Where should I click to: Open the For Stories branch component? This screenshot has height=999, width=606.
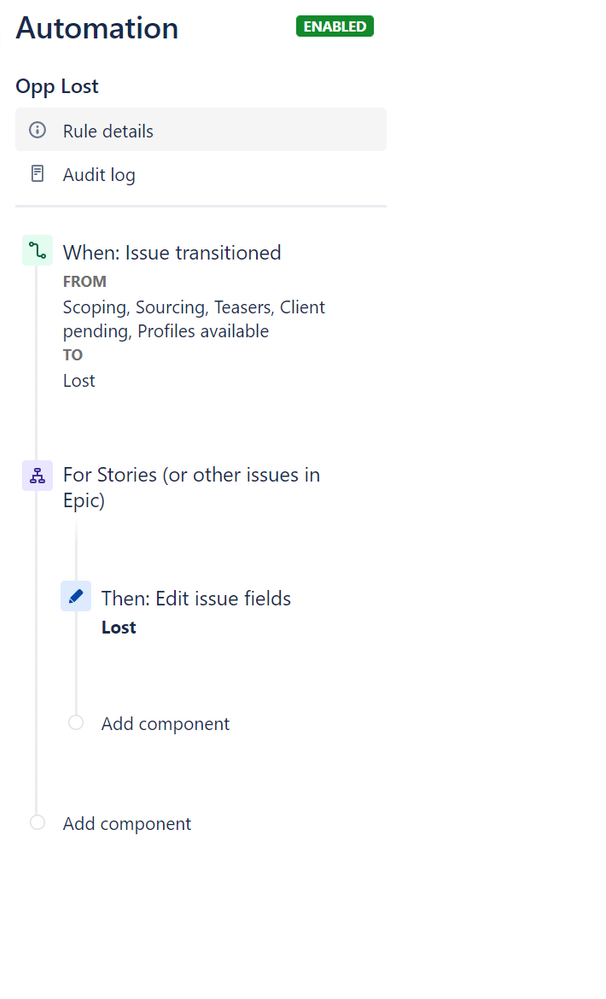[x=191, y=487]
